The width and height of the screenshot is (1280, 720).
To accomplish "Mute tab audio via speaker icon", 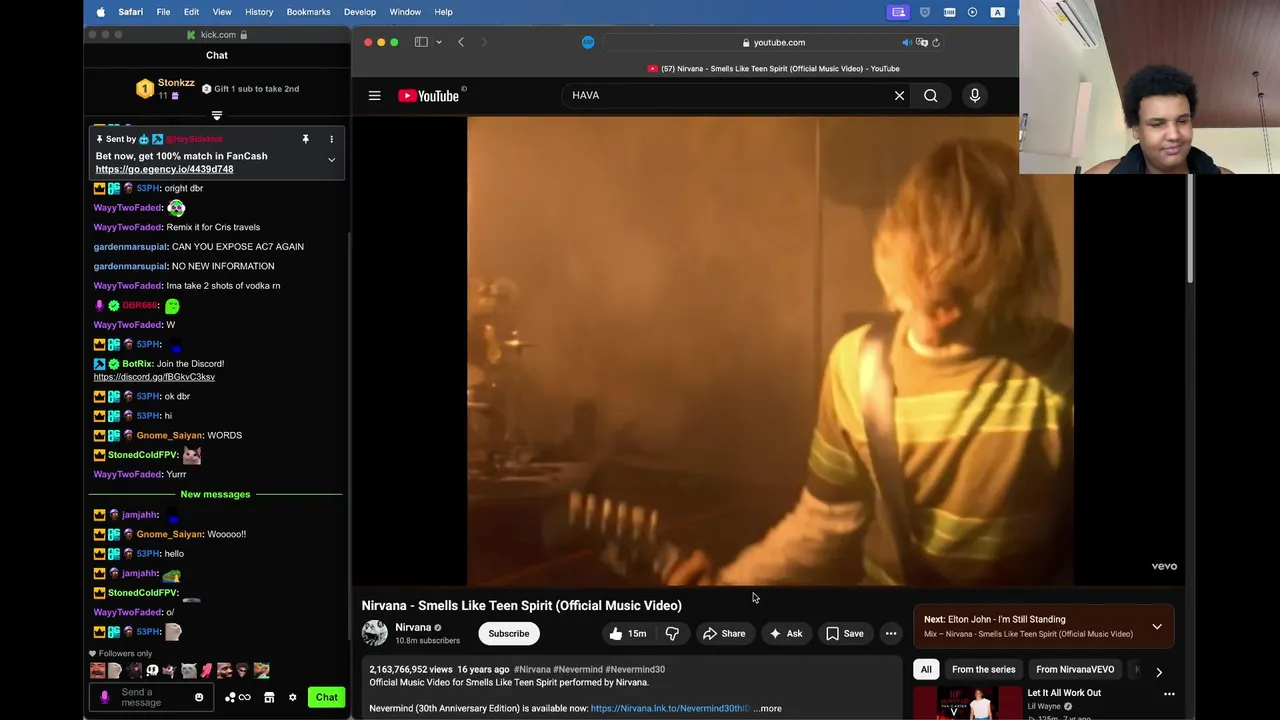I will coord(906,42).
